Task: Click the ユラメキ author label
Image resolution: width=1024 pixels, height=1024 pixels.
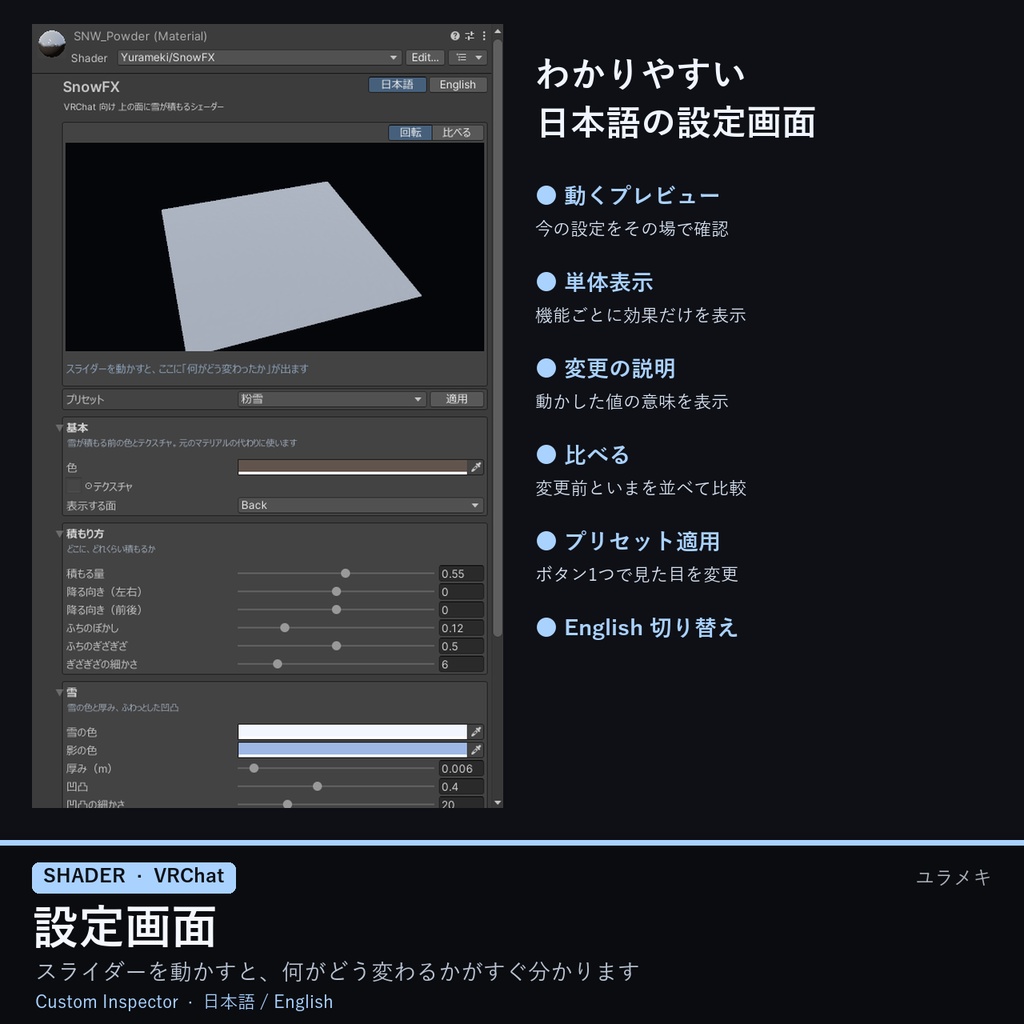Action: click(x=953, y=877)
